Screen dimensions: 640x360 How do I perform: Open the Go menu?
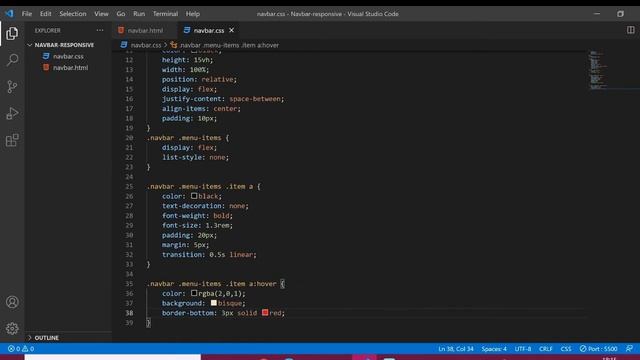click(x=121, y=13)
